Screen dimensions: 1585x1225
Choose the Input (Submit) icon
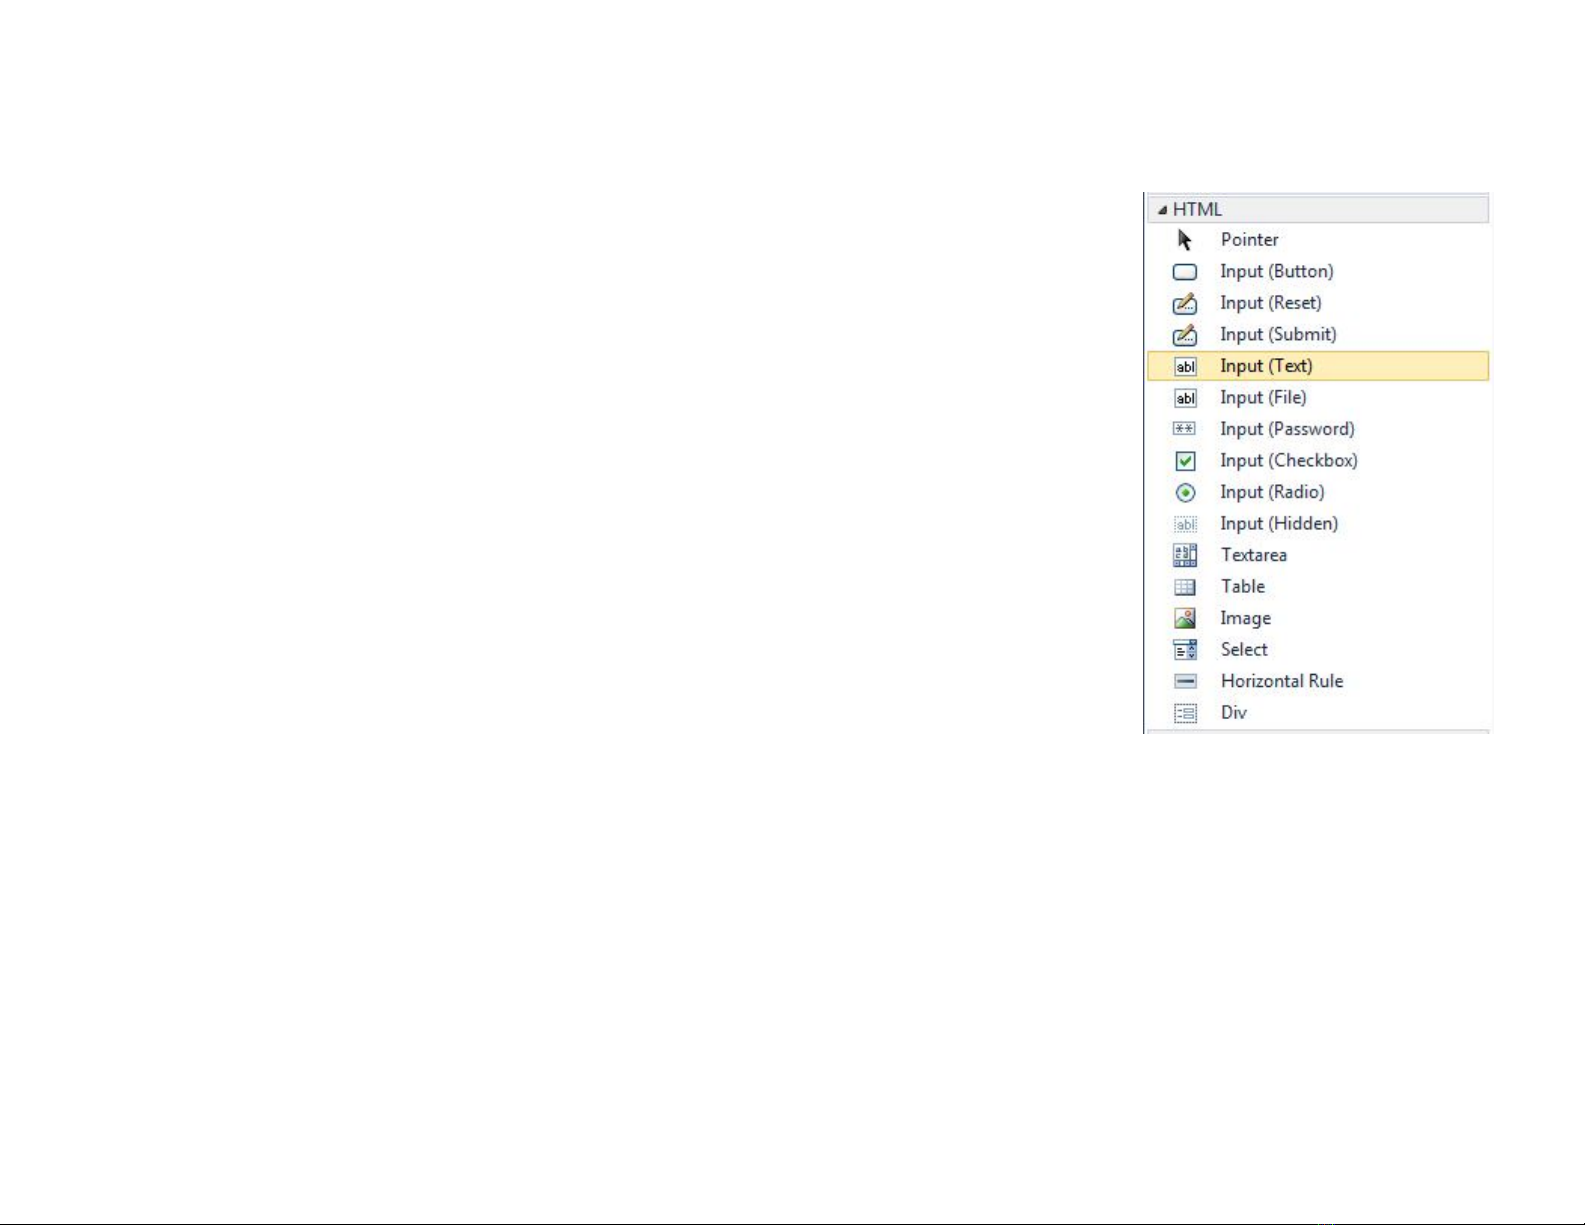point(1185,335)
